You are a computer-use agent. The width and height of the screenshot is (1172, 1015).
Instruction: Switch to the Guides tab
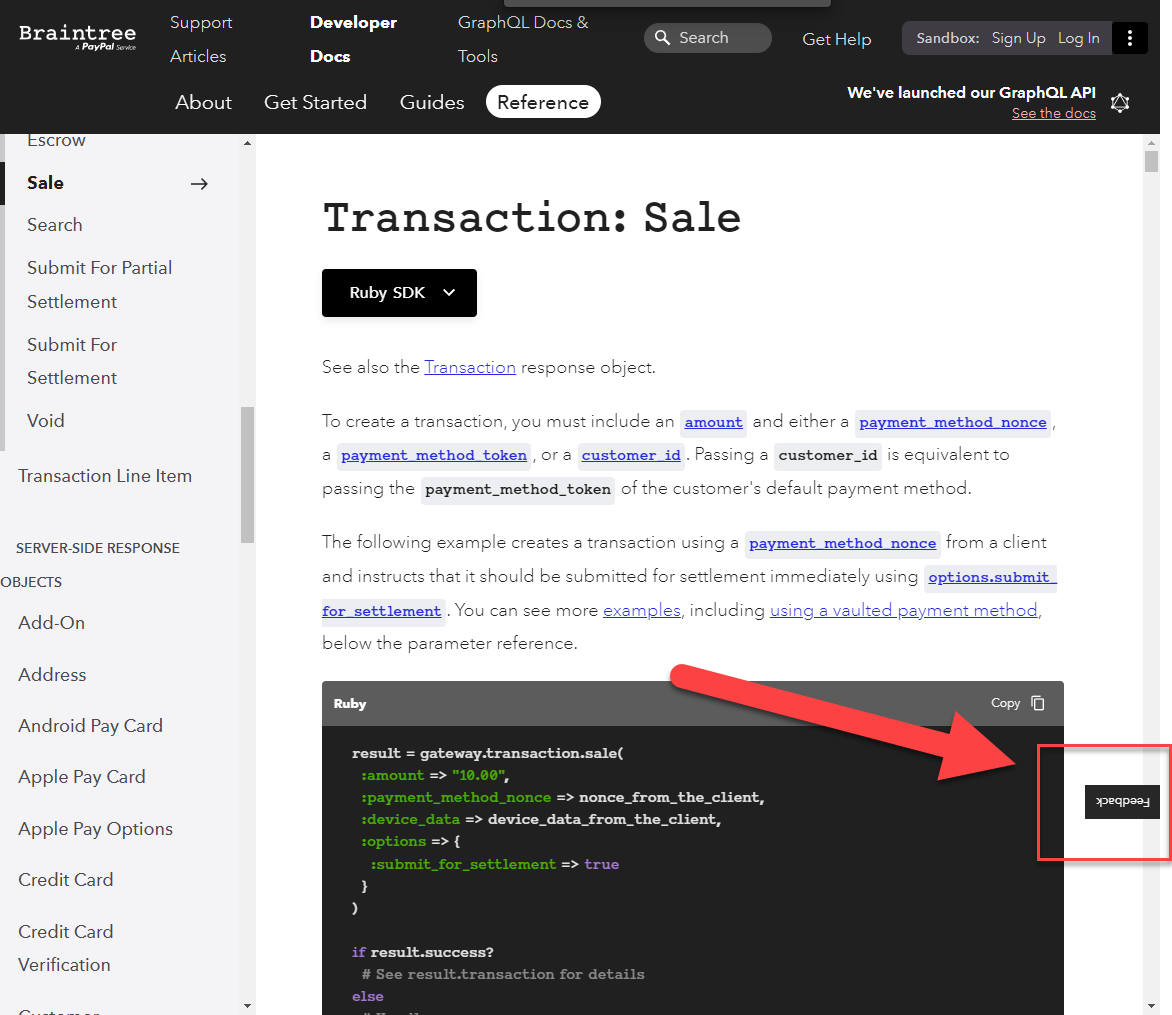432,102
